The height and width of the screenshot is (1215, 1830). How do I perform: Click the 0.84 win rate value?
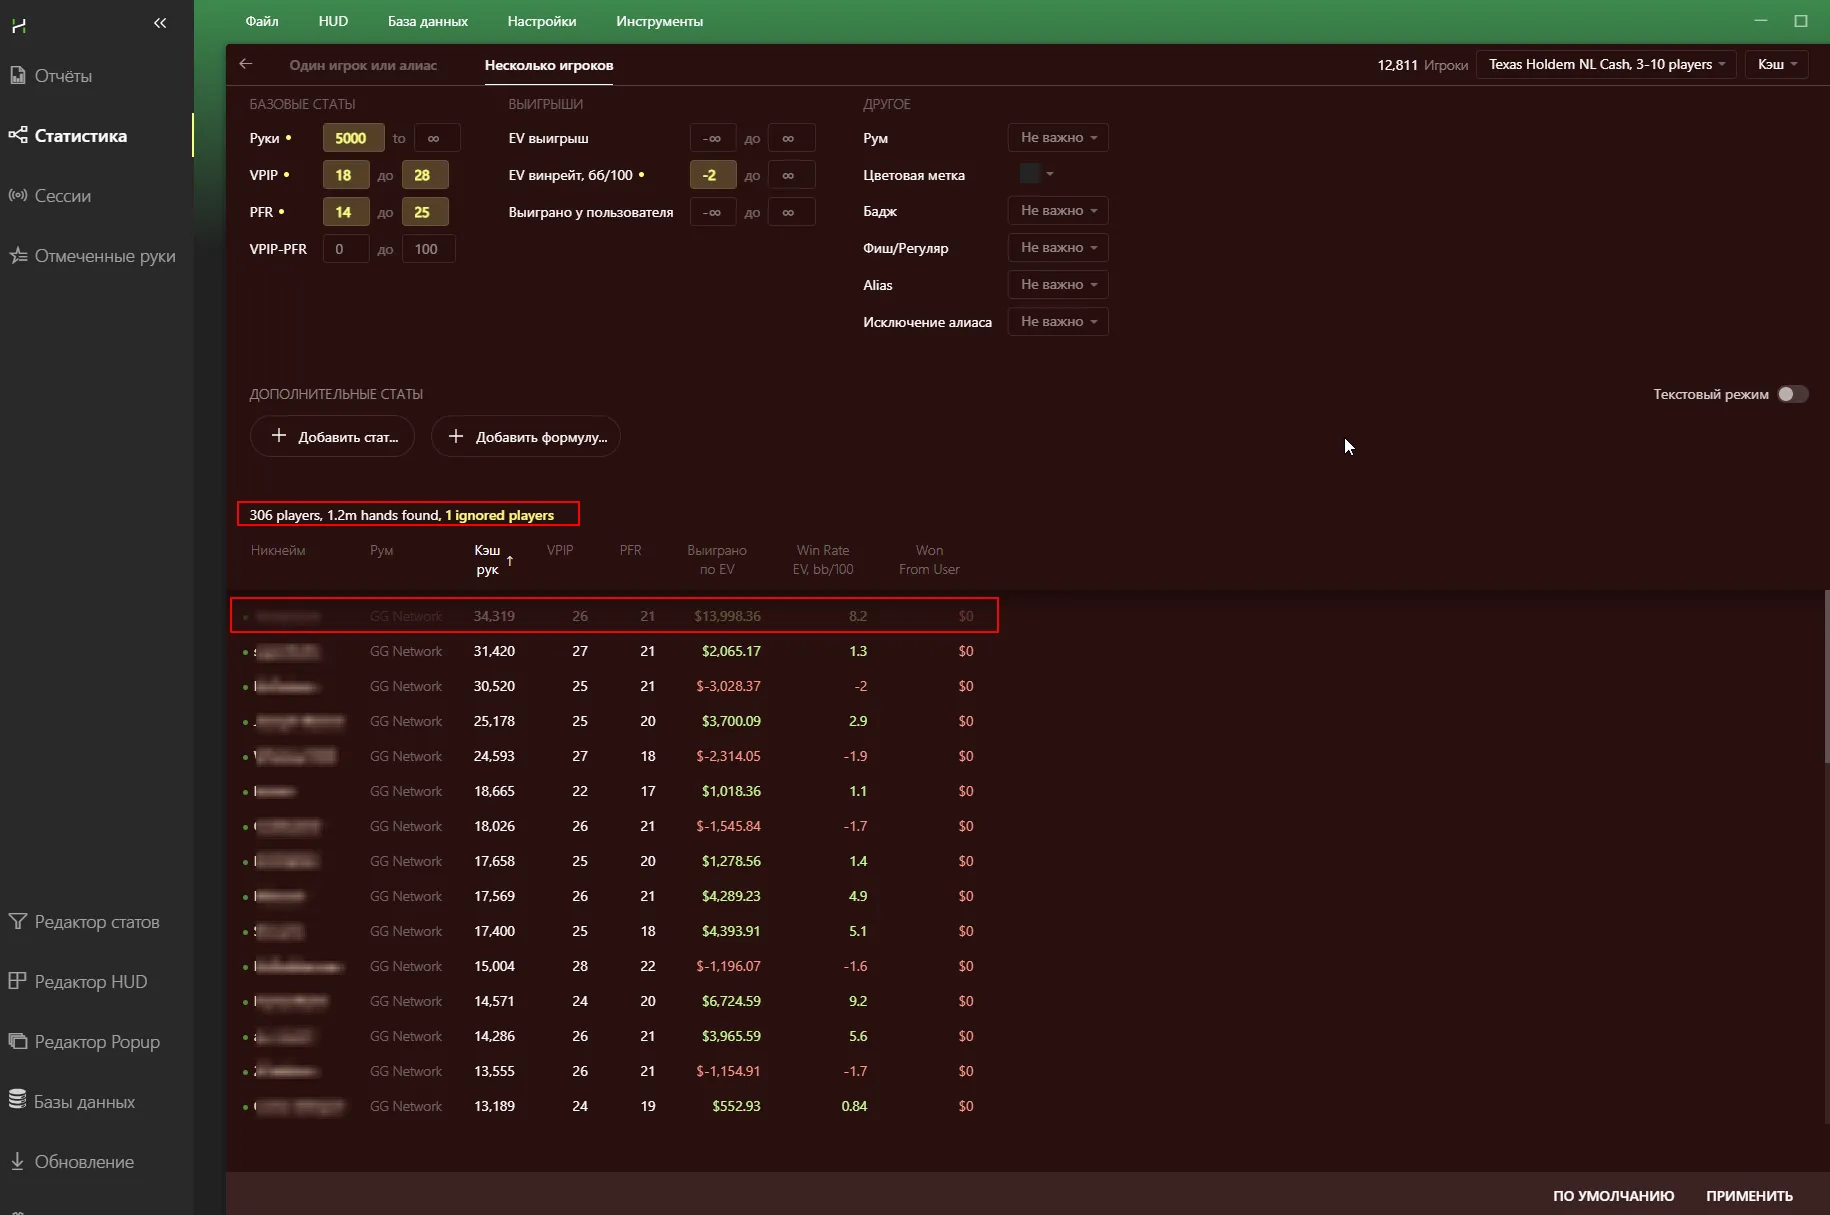point(854,1106)
